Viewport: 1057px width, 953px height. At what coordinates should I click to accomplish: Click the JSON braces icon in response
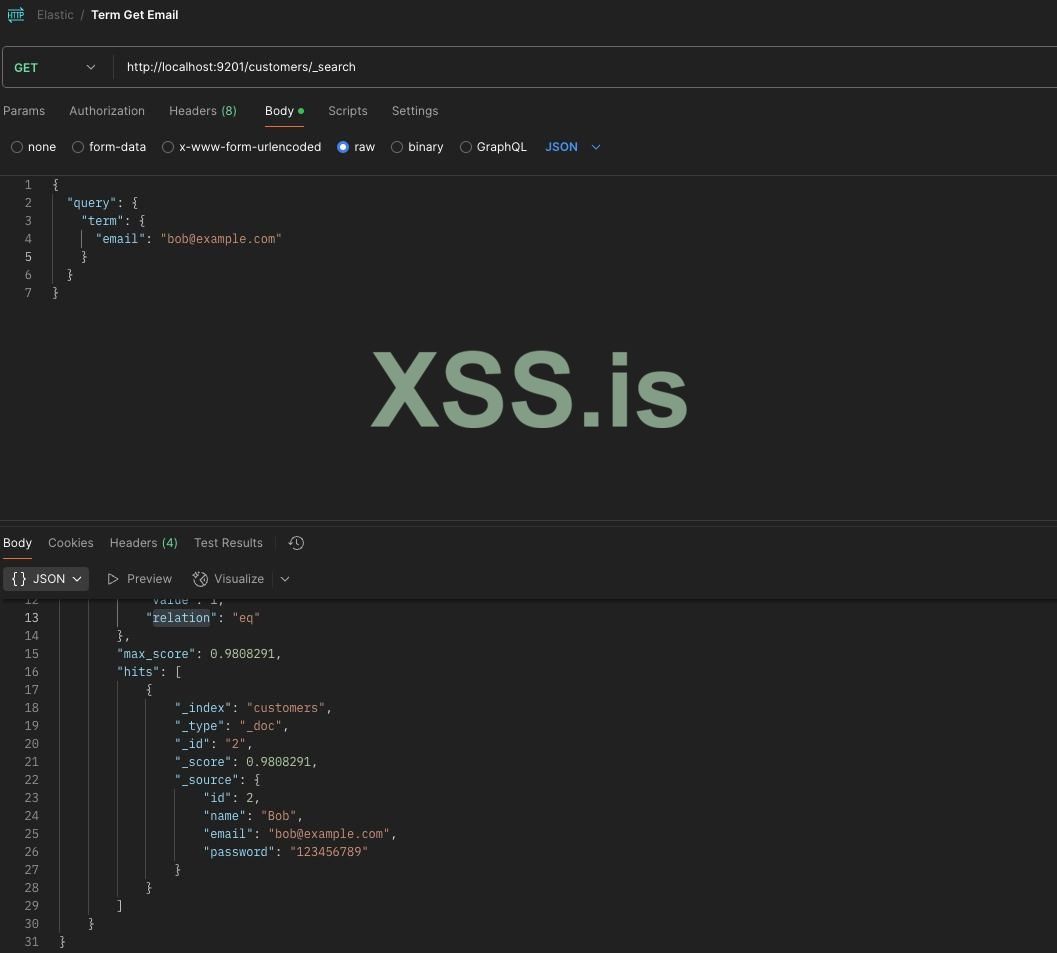(19, 579)
